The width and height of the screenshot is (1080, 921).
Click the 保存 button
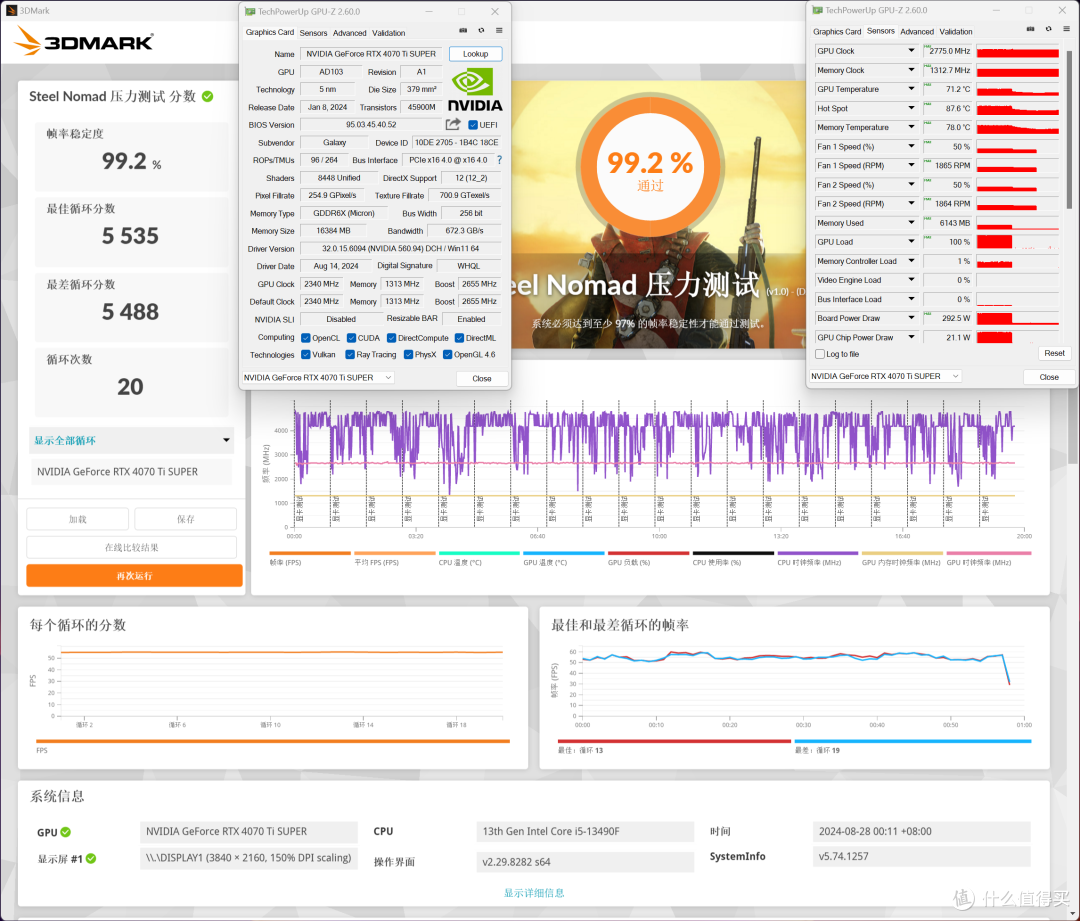coord(186,519)
